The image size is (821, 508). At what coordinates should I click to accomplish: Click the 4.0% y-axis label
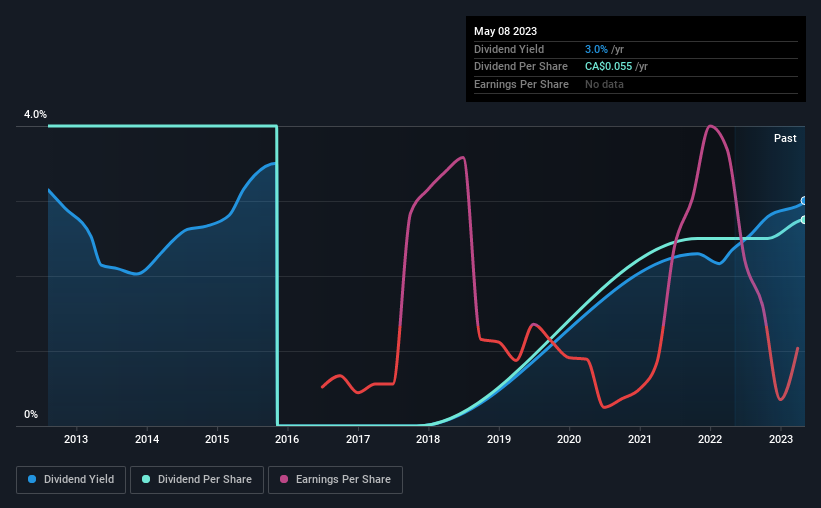pyautogui.click(x=35, y=114)
